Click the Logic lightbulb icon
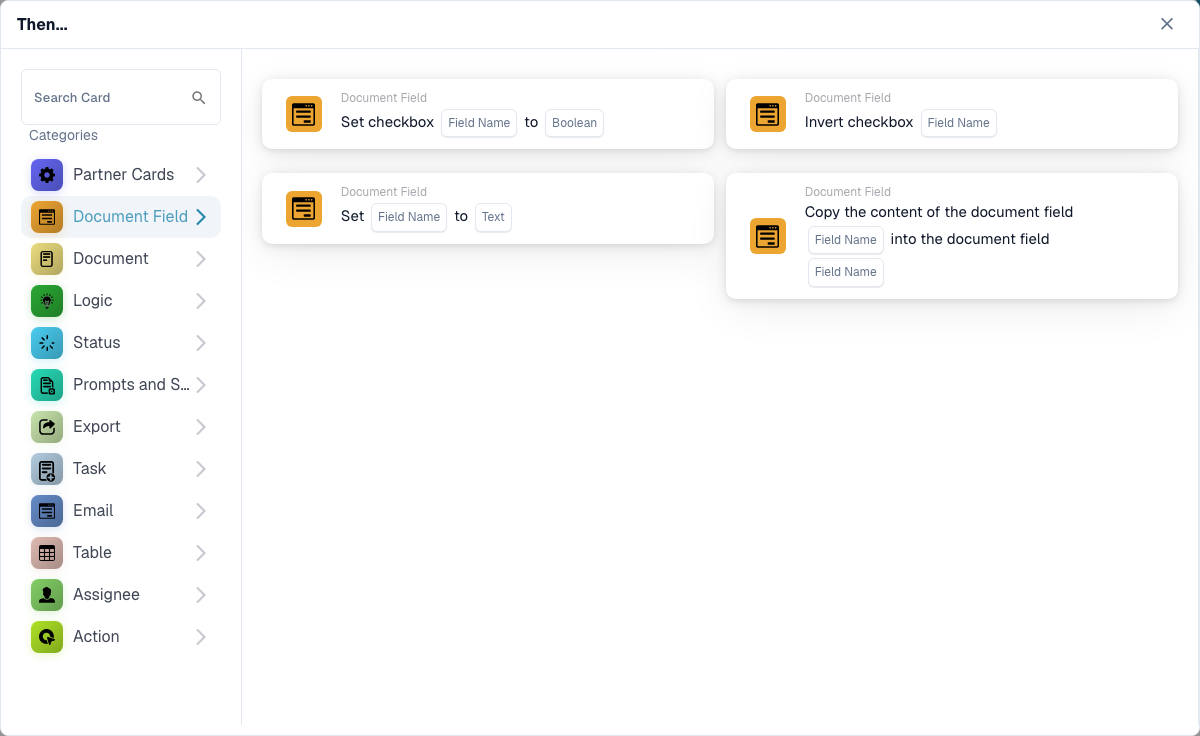Screen dimensions: 1200x736 point(47,301)
